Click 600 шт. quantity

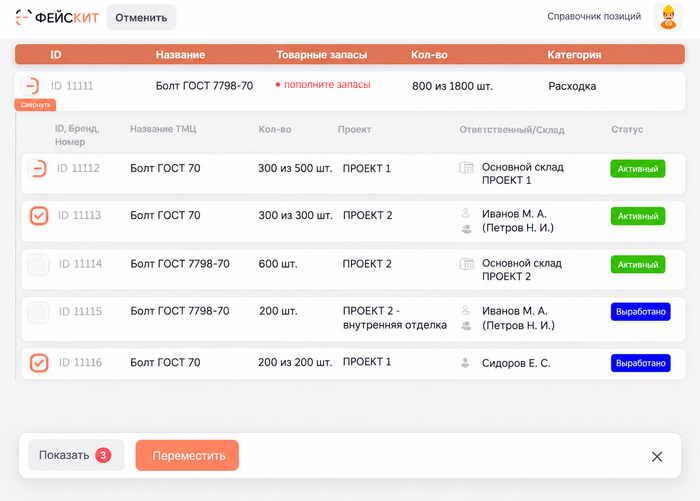[x=278, y=264]
